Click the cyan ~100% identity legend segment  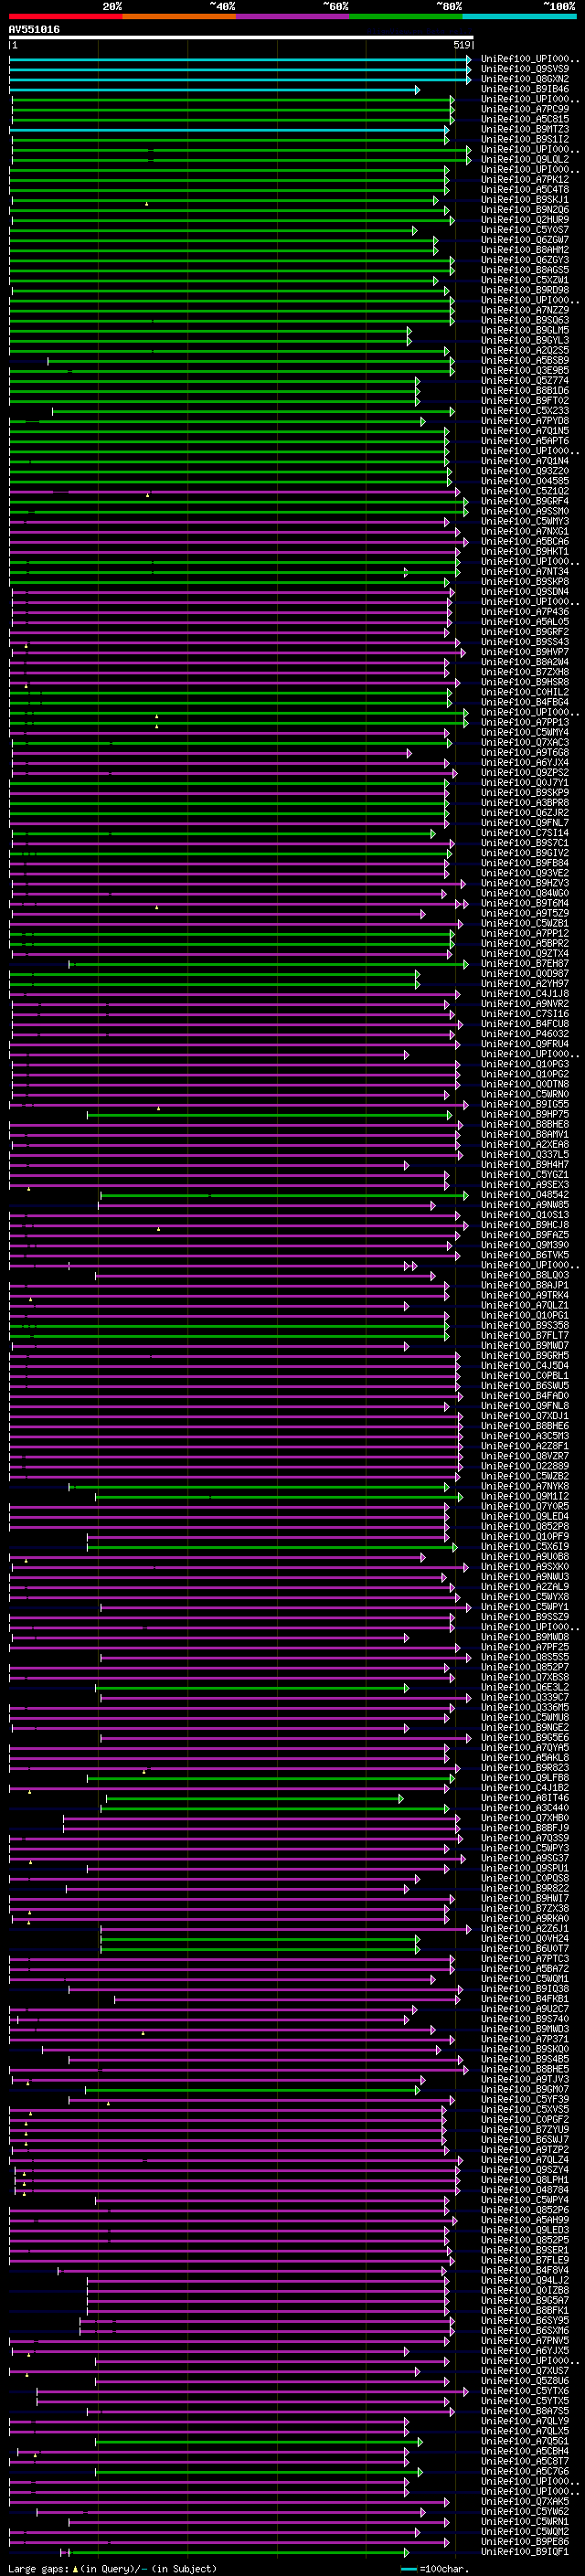point(520,16)
